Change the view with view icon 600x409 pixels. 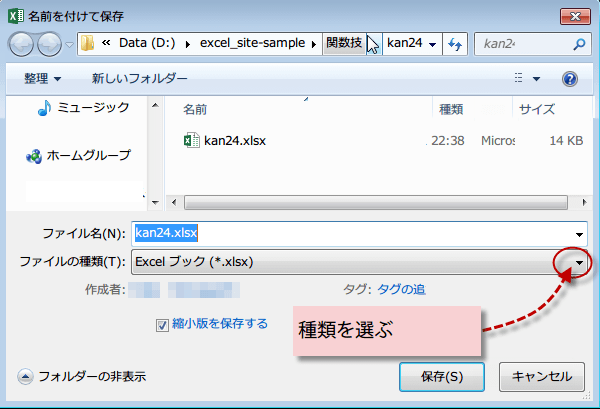tap(518, 78)
